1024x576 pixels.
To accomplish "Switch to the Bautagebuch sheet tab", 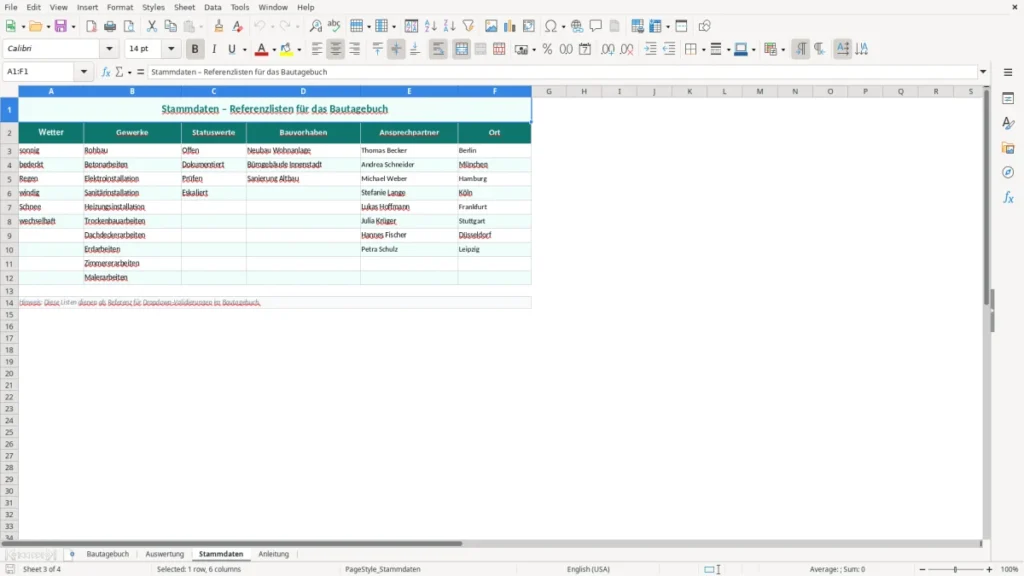I will [108, 554].
